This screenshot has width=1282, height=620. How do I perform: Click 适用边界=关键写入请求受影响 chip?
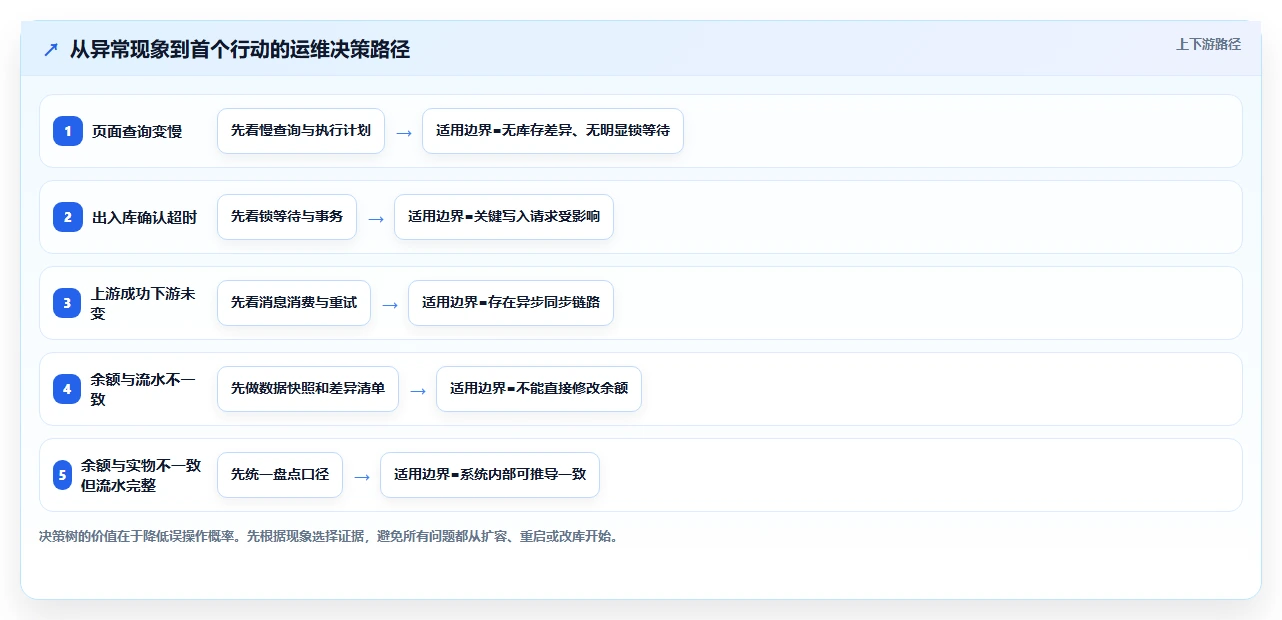pos(504,217)
